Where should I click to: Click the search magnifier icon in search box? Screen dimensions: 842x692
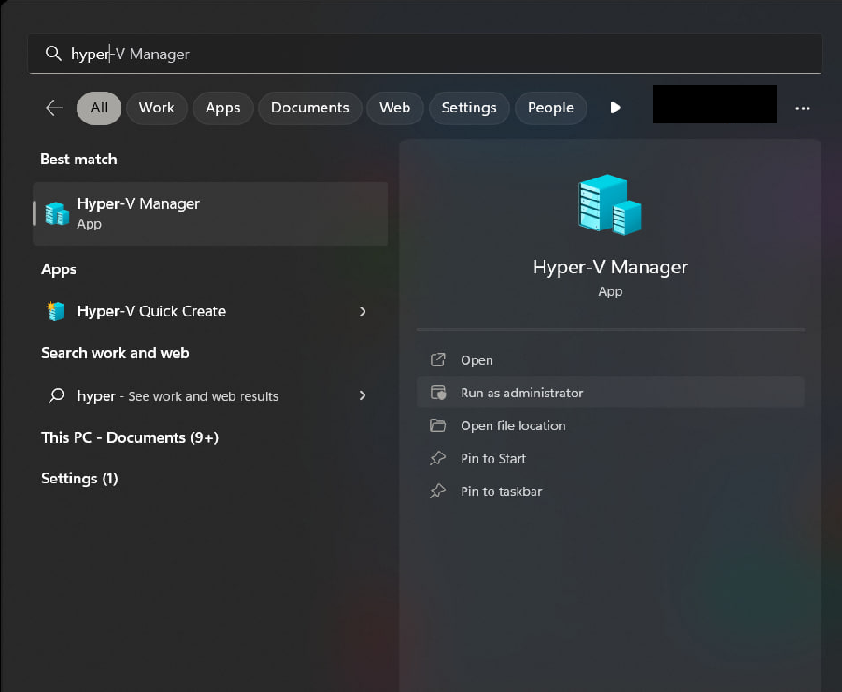53,53
